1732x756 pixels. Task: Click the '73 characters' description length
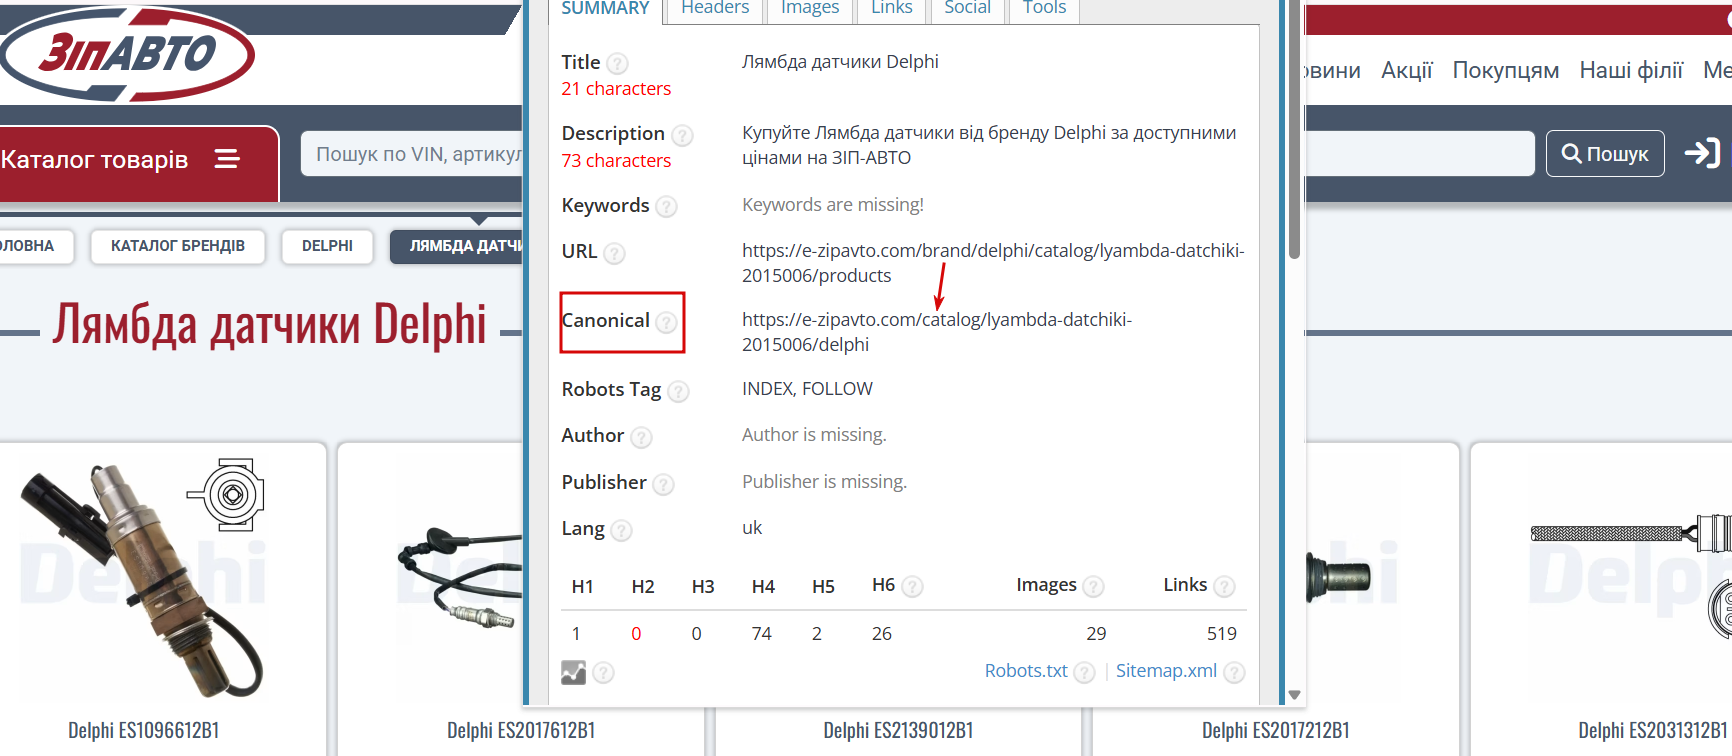click(616, 161)
